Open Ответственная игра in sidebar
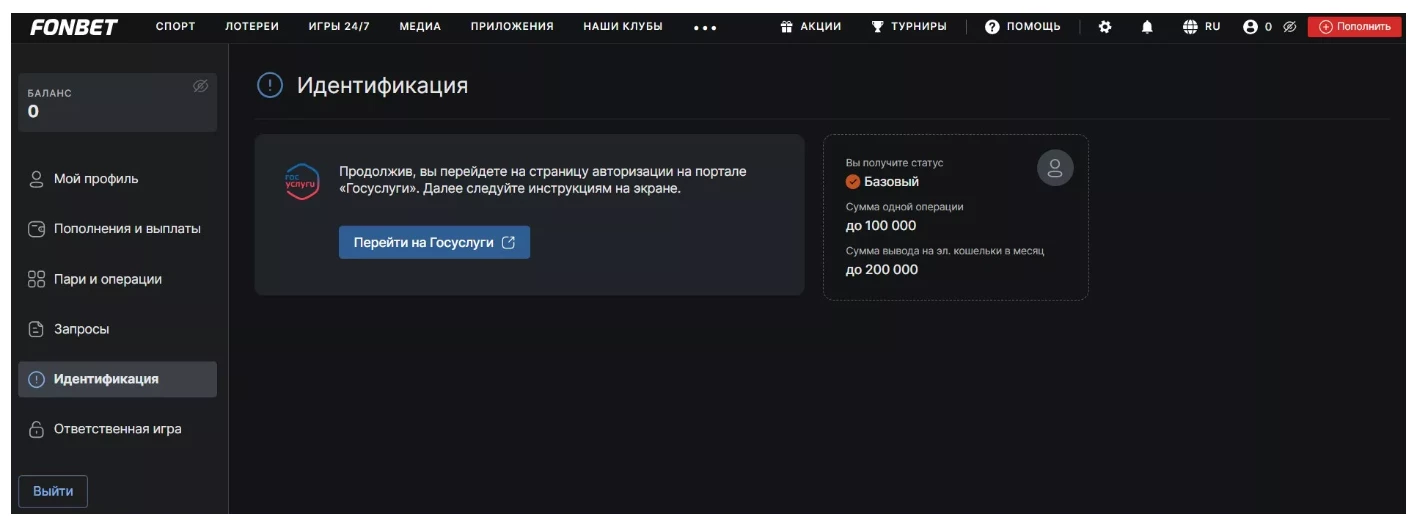Screen dimensions: 1411x520 pos(117,429)
